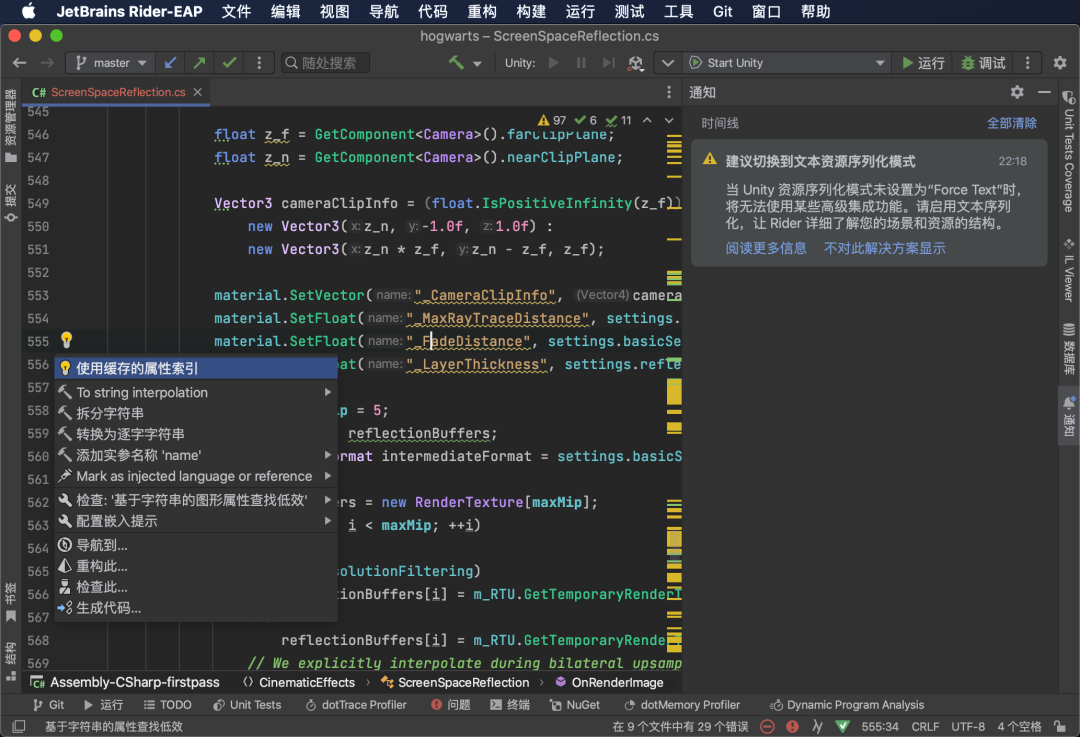This screenshot has width=1080, height=737.
Task: Click the Unity pause button
Action: 581,63
